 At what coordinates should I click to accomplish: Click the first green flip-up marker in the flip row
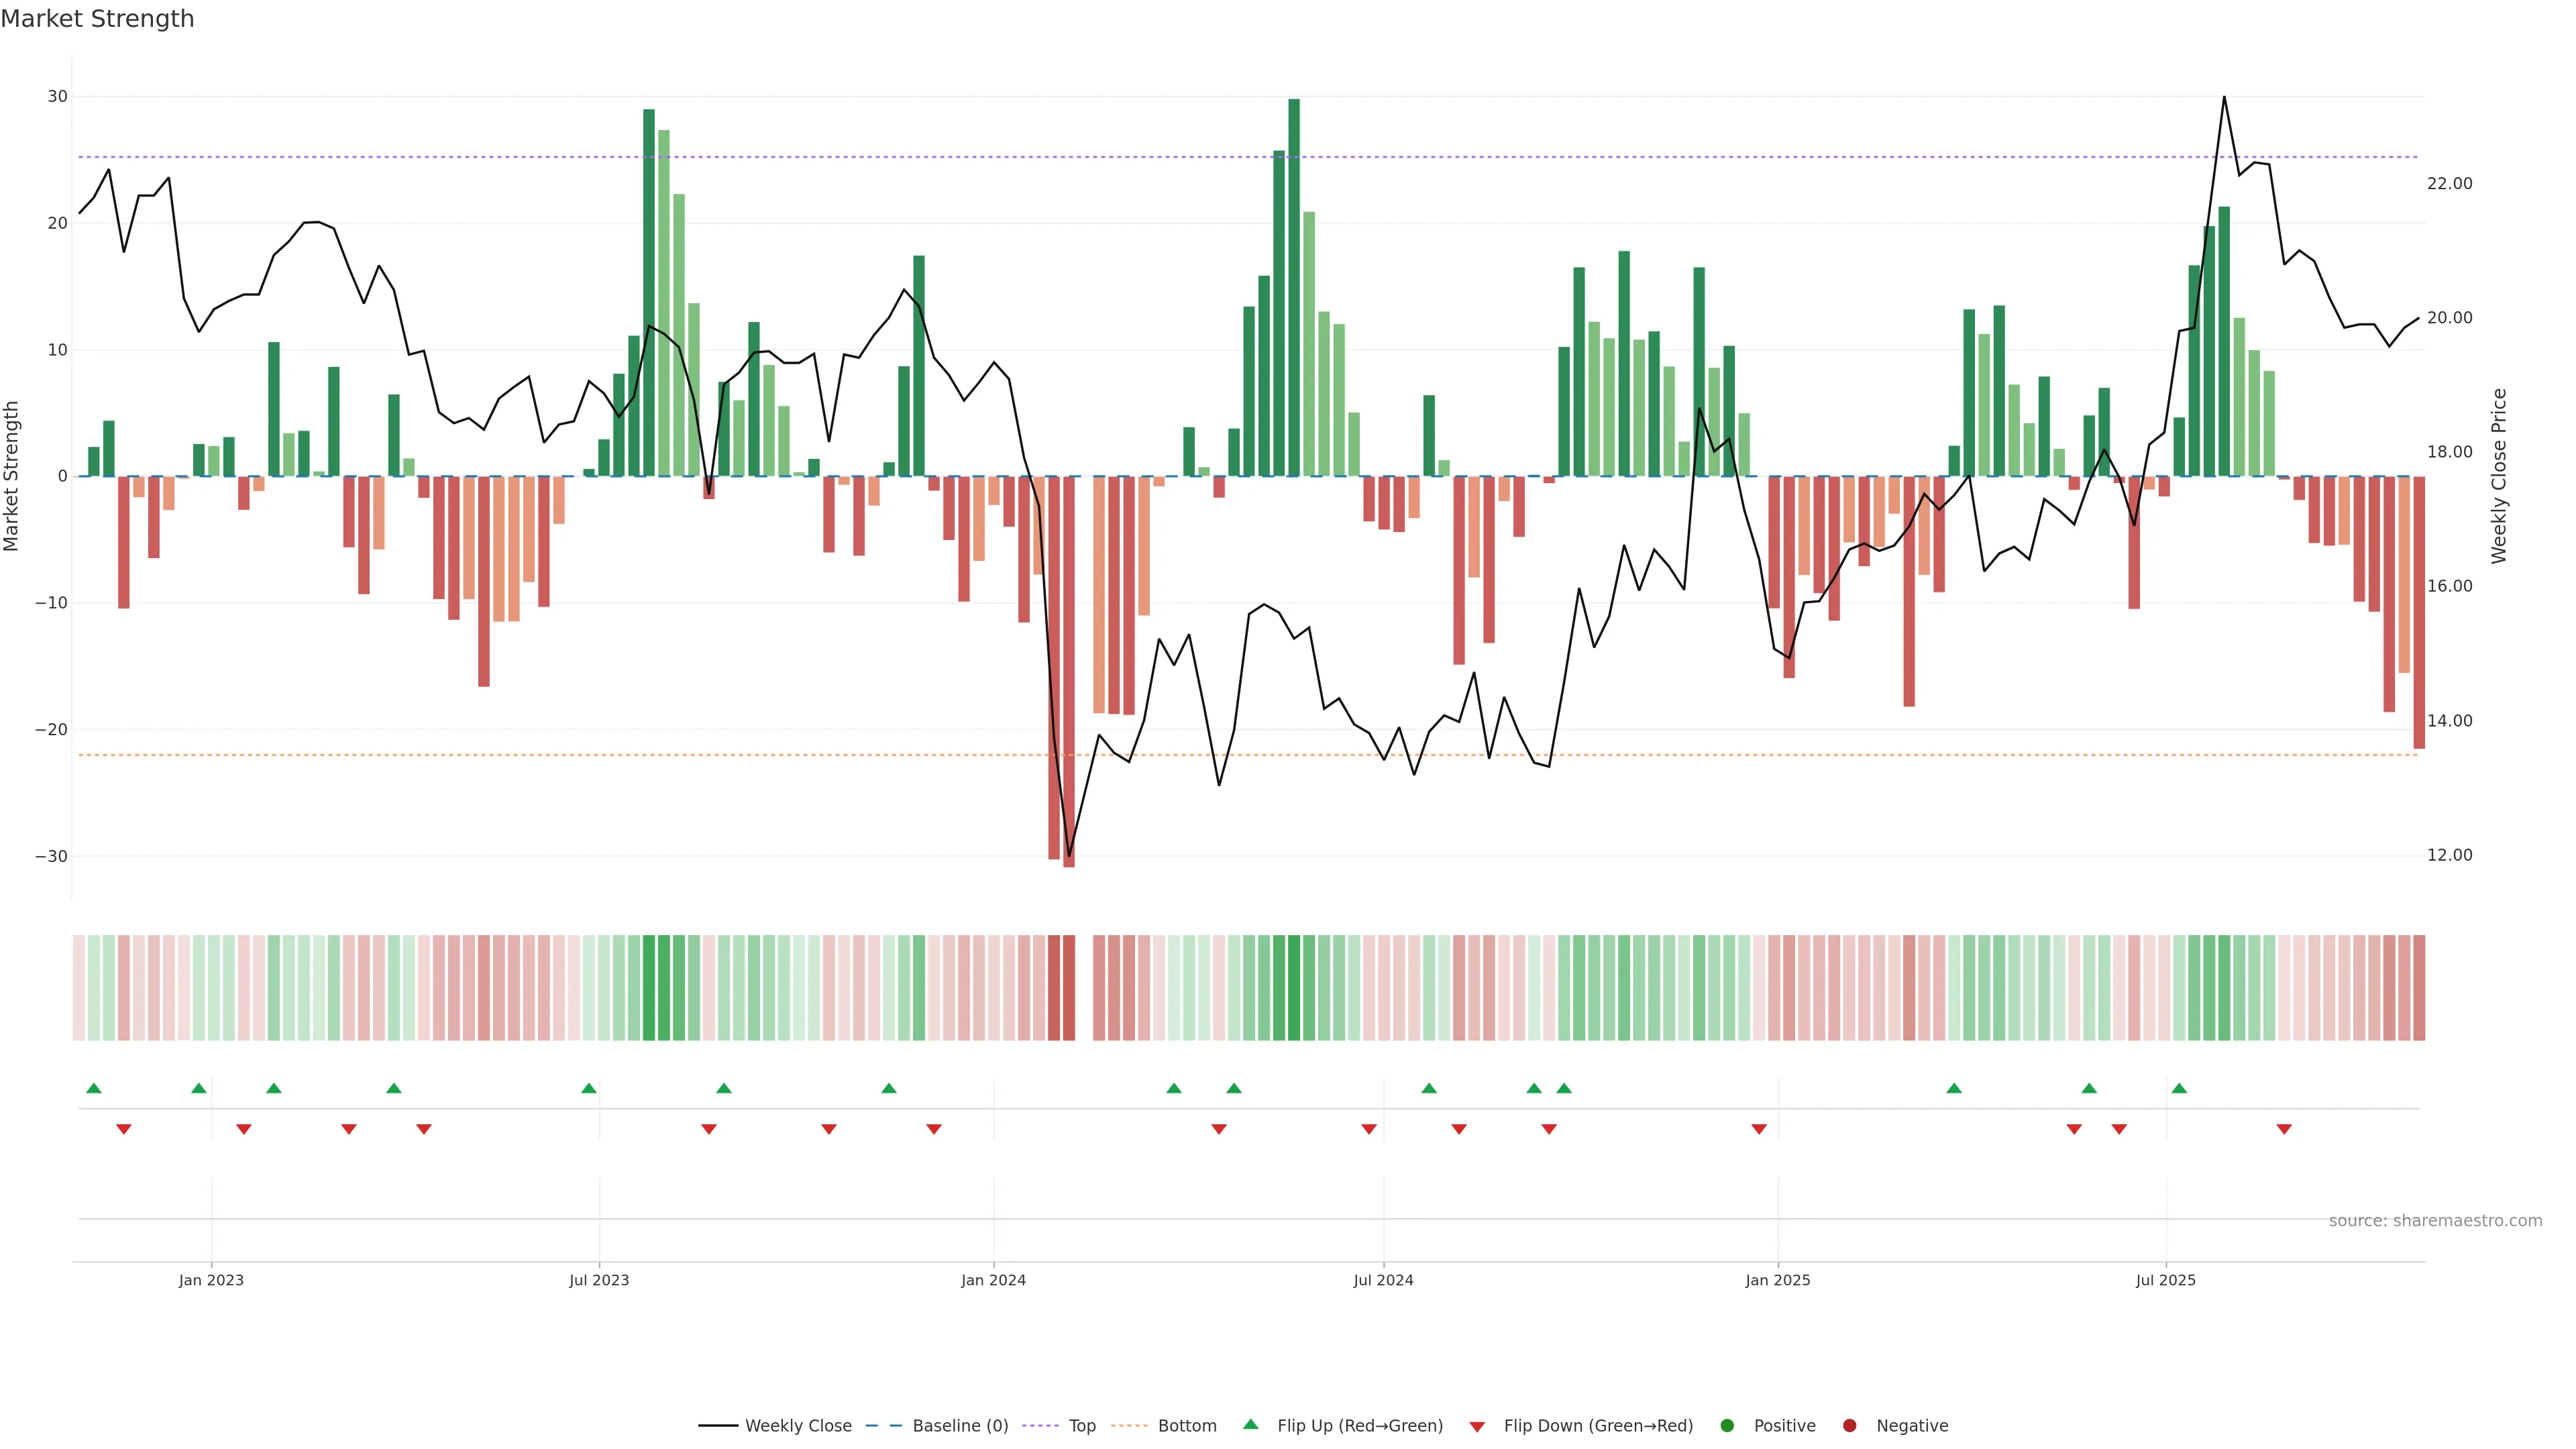(x=94, y=1088)
